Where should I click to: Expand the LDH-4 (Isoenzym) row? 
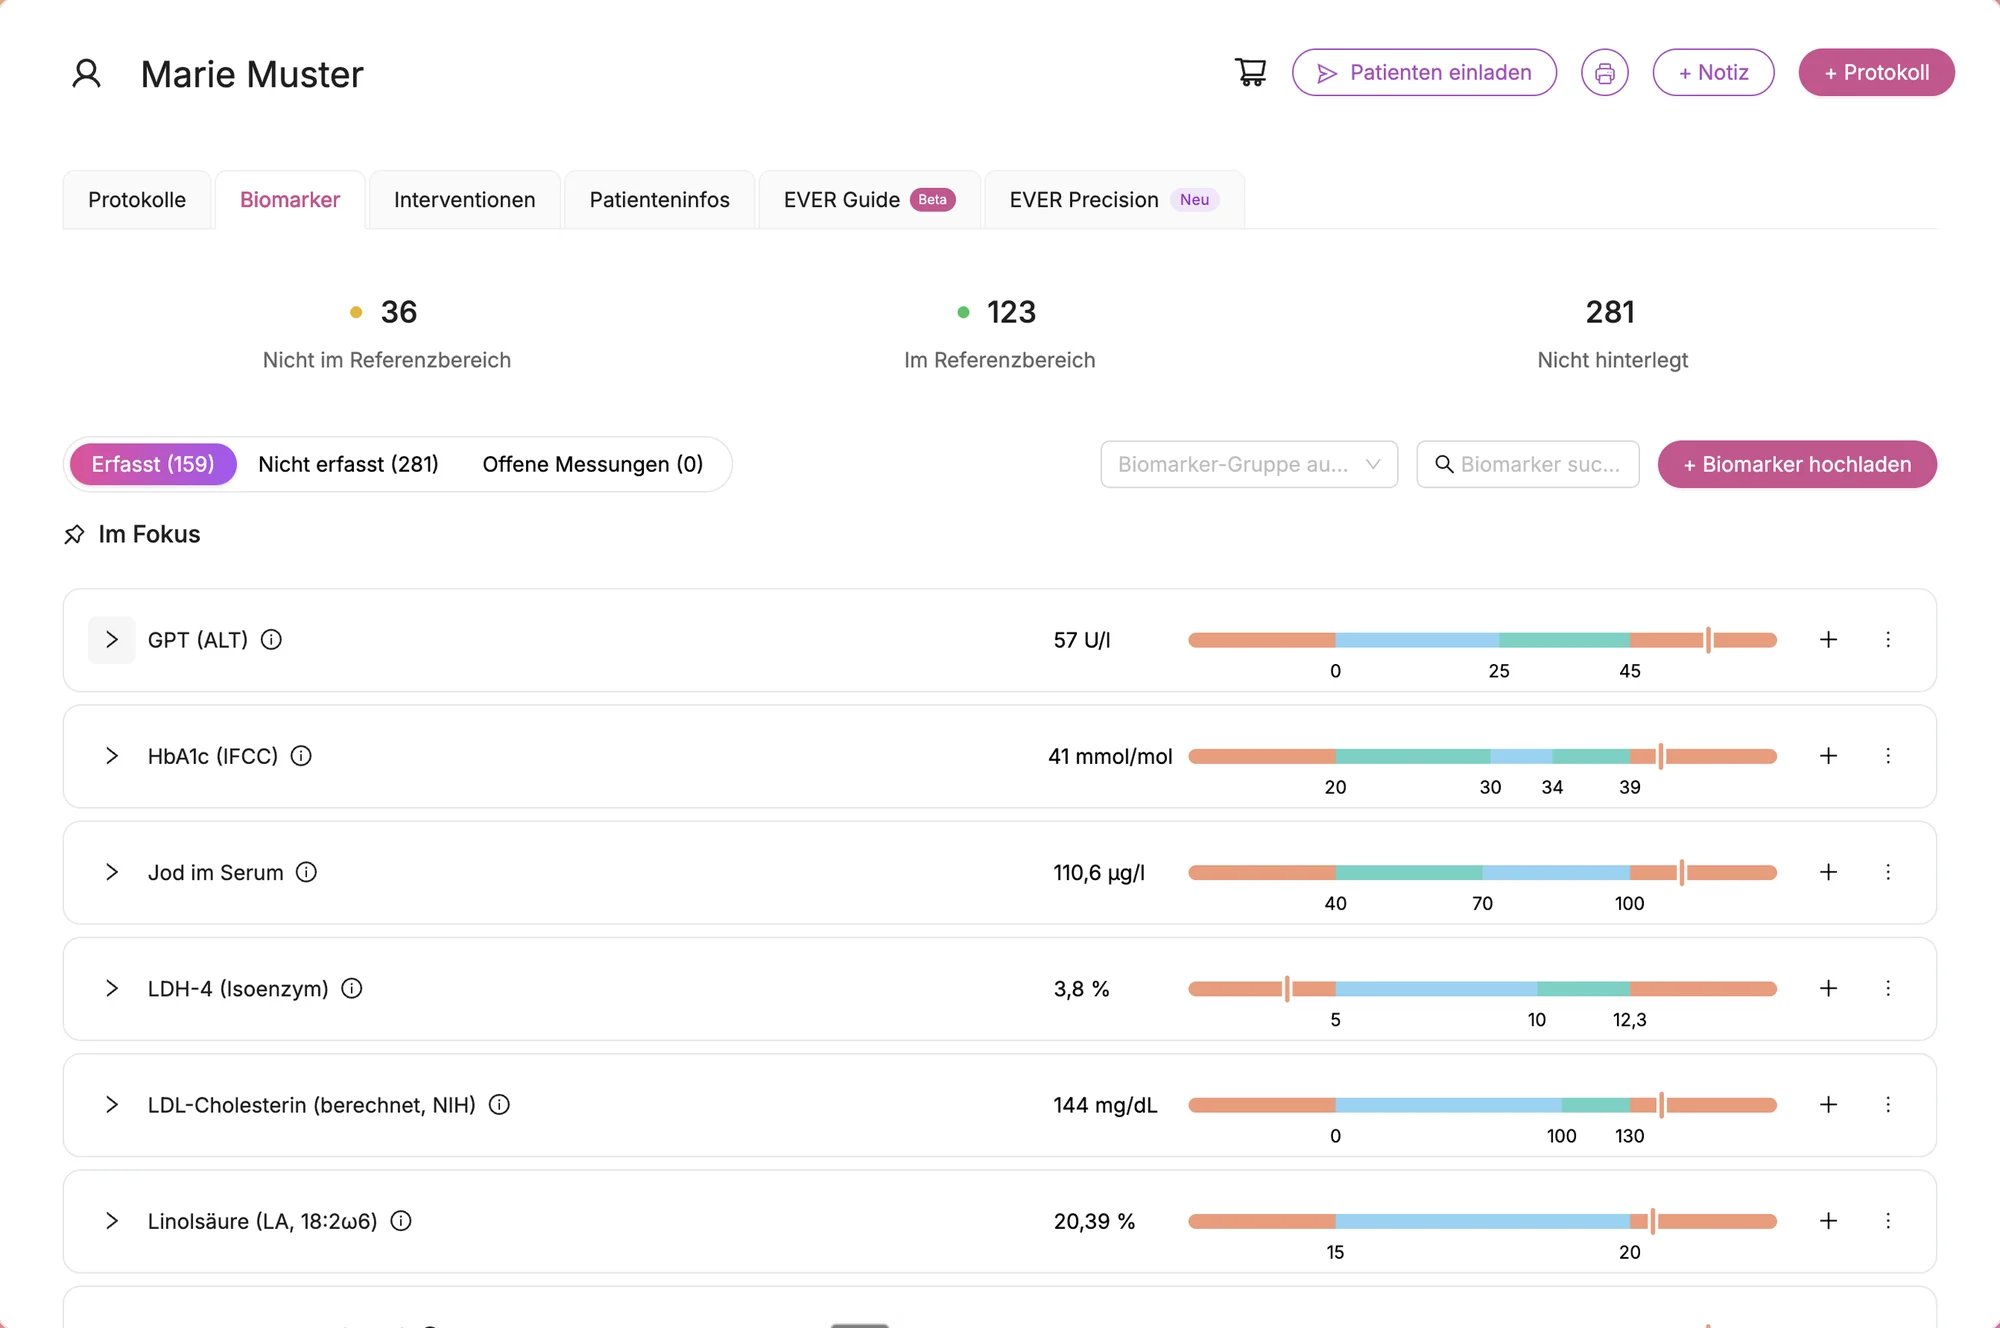point(112,988)
